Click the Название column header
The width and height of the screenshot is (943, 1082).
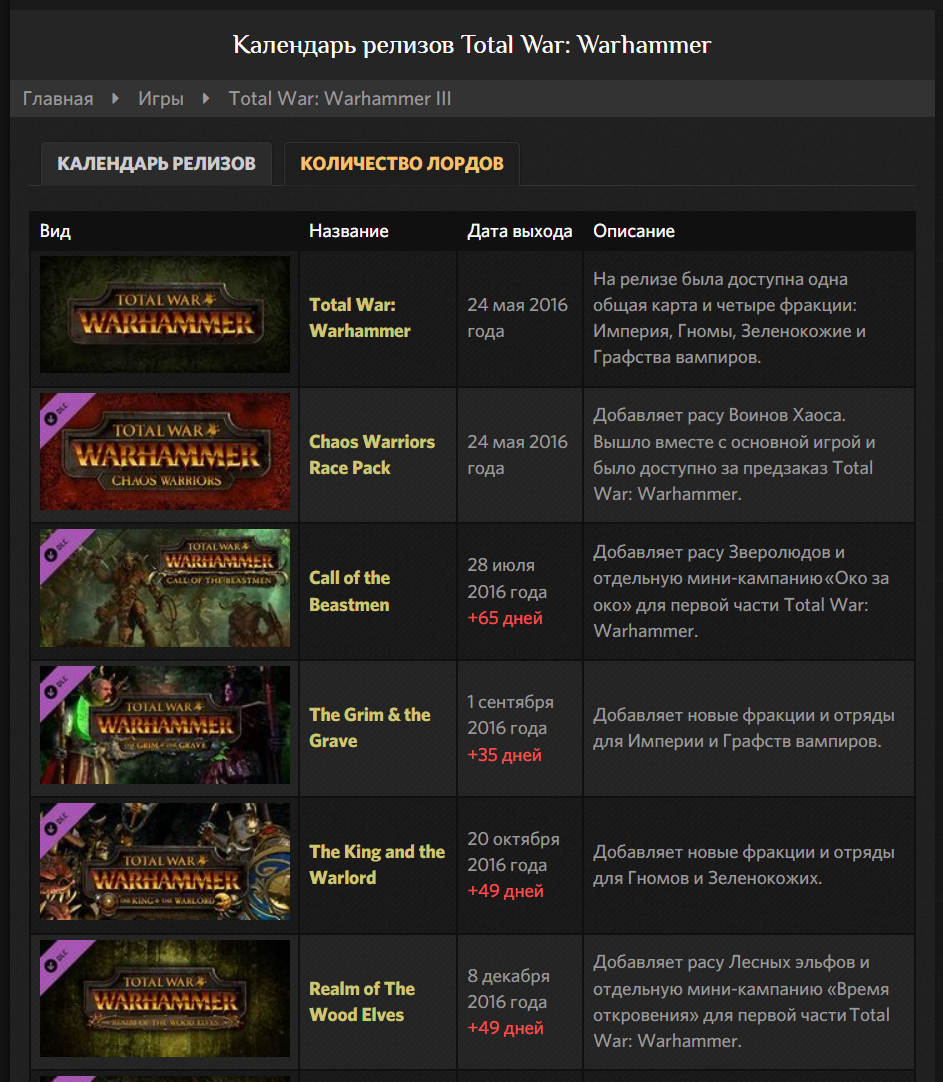[x=348, y=231]
